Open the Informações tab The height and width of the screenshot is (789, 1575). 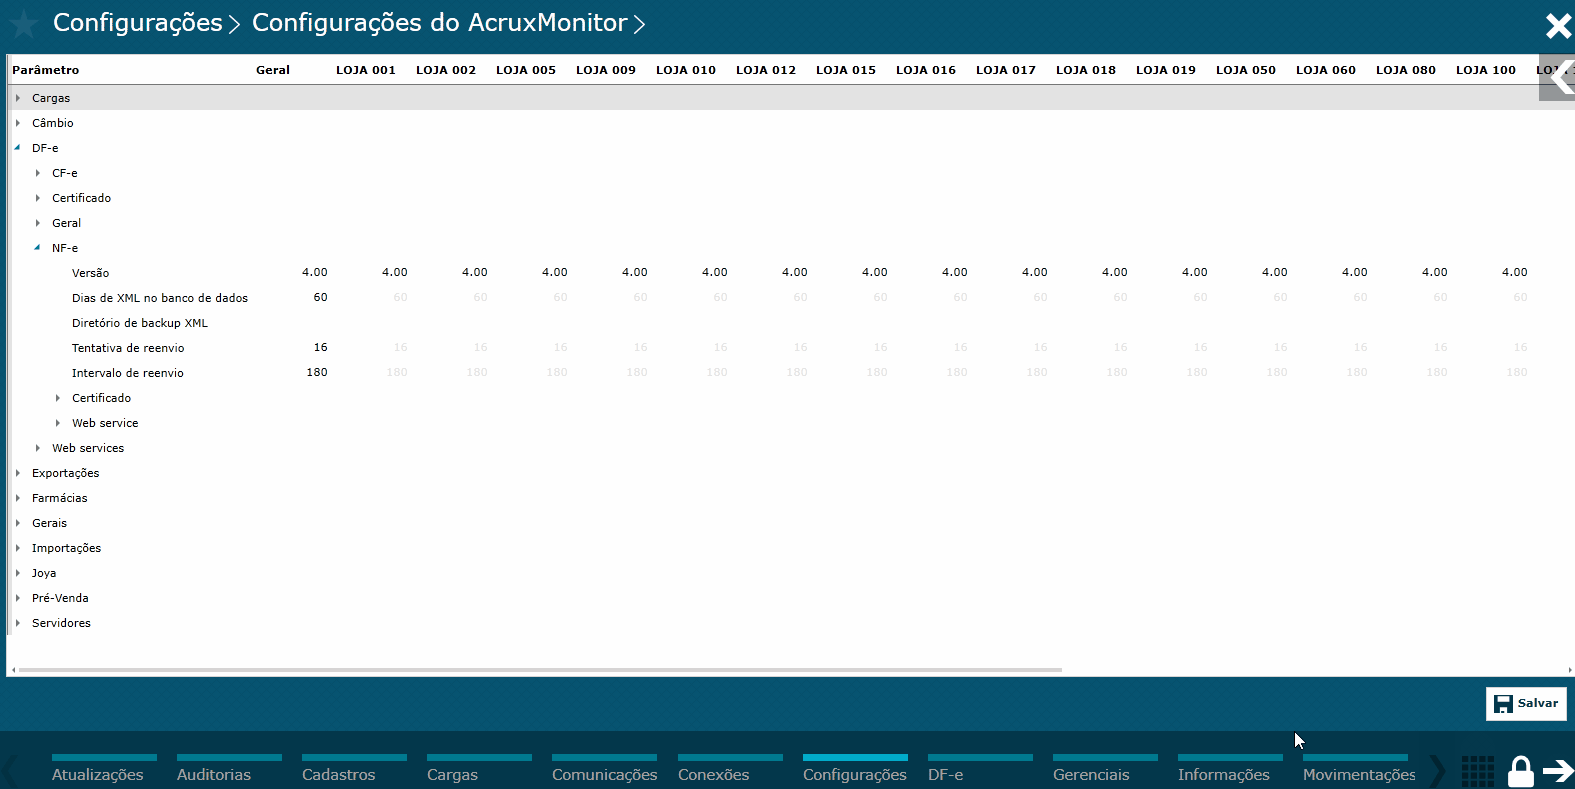coord(1230,770)
